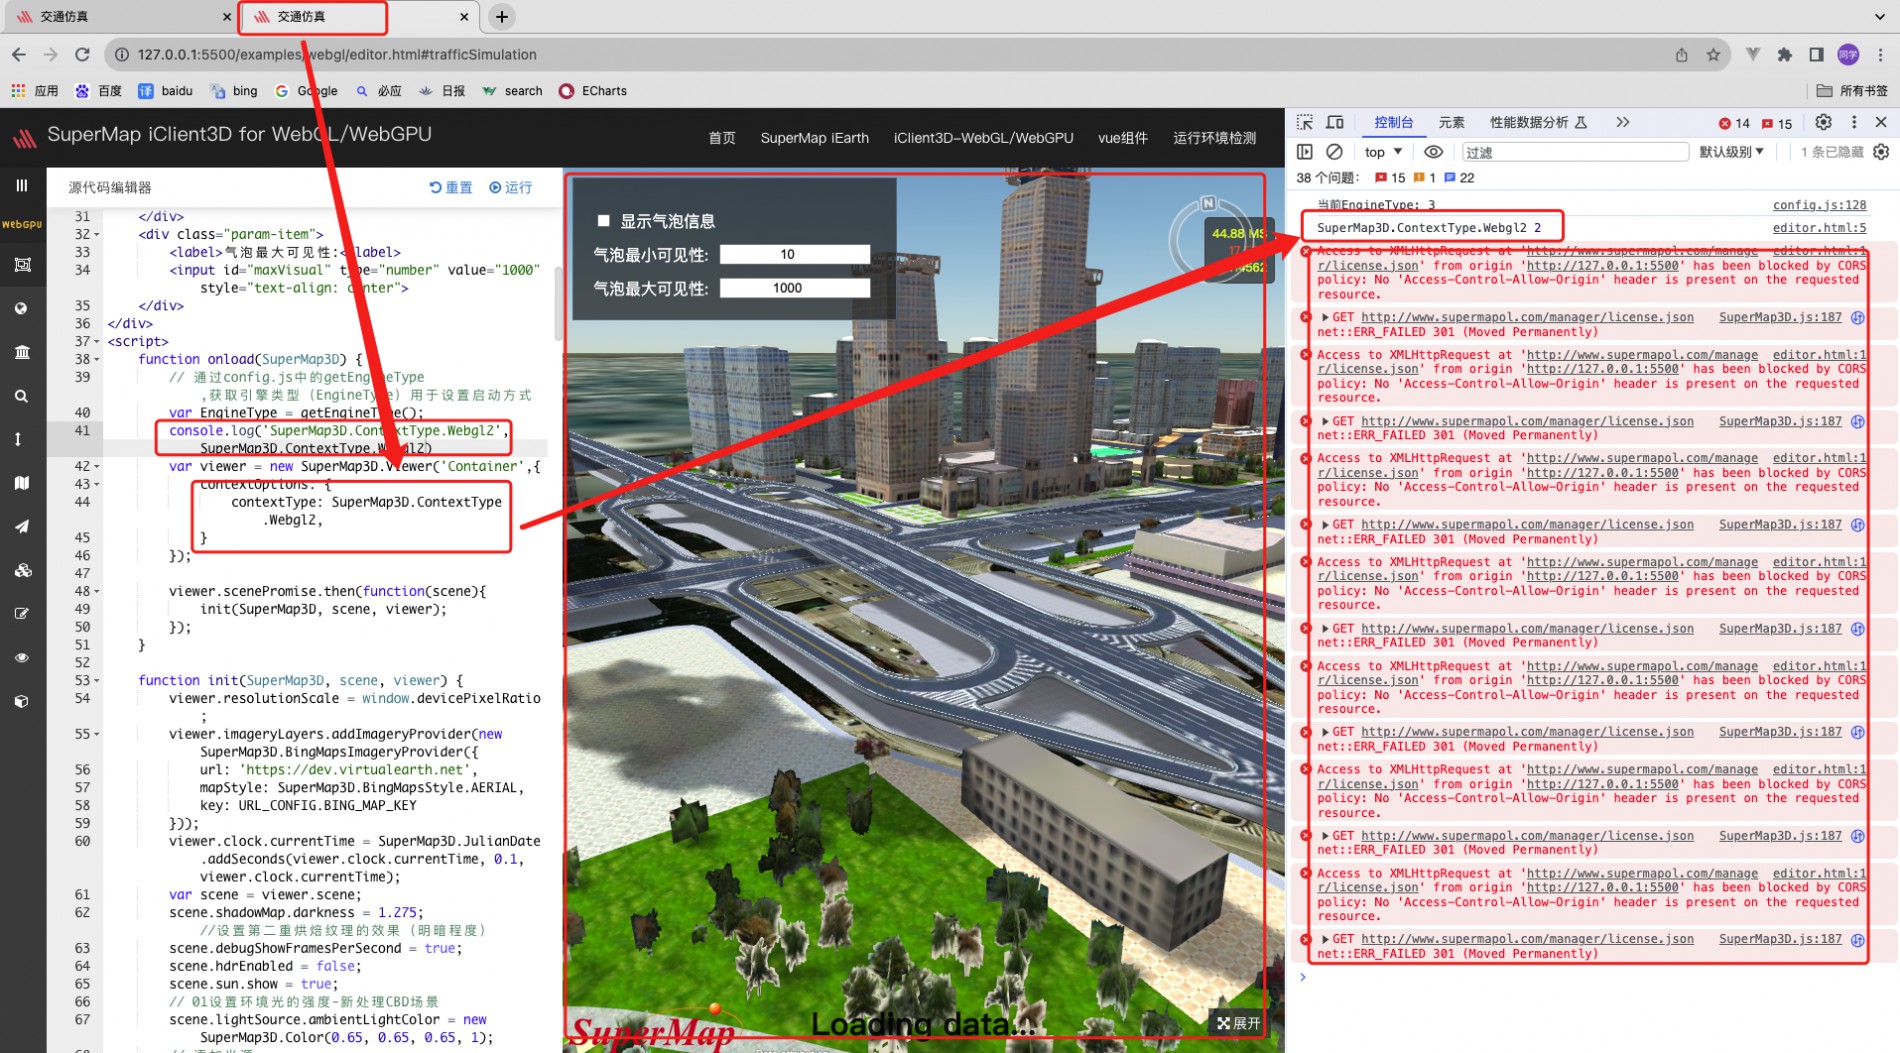Open console settings gear beside hidden count
The width and height of the screenshot is (1900, 1053).
(x=1881, y=152)
